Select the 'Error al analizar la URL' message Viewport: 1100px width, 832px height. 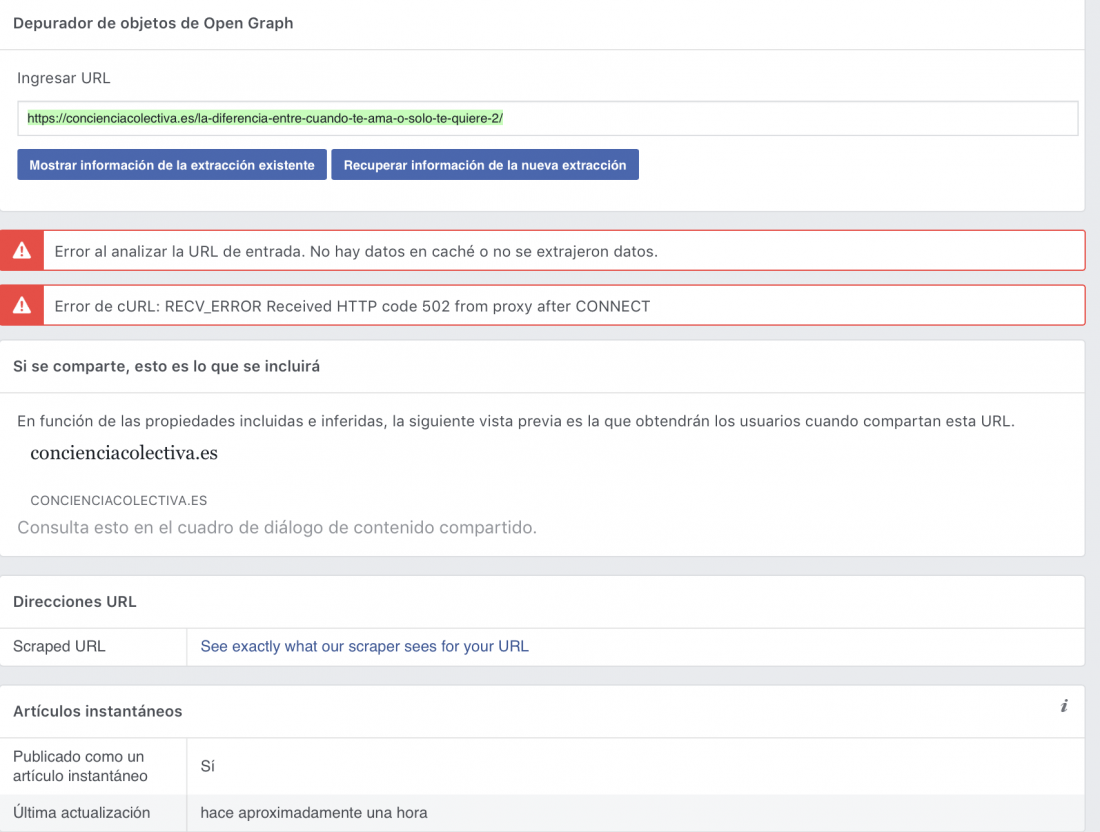356,252
